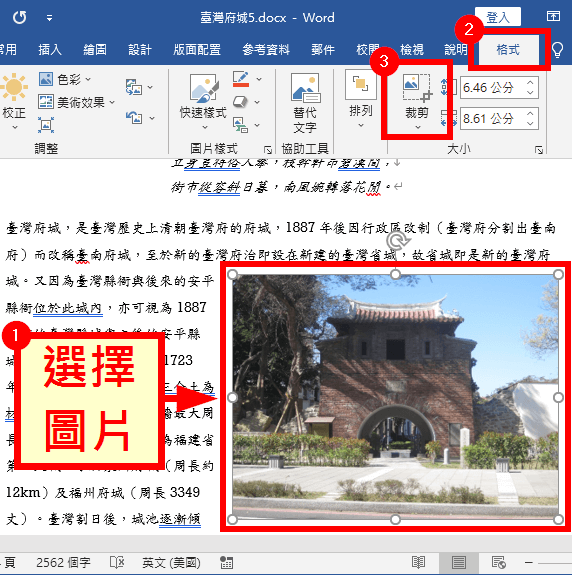Click the 8.61 公分 width field
This screenshot has width=572, height=575.
[491, 118]
